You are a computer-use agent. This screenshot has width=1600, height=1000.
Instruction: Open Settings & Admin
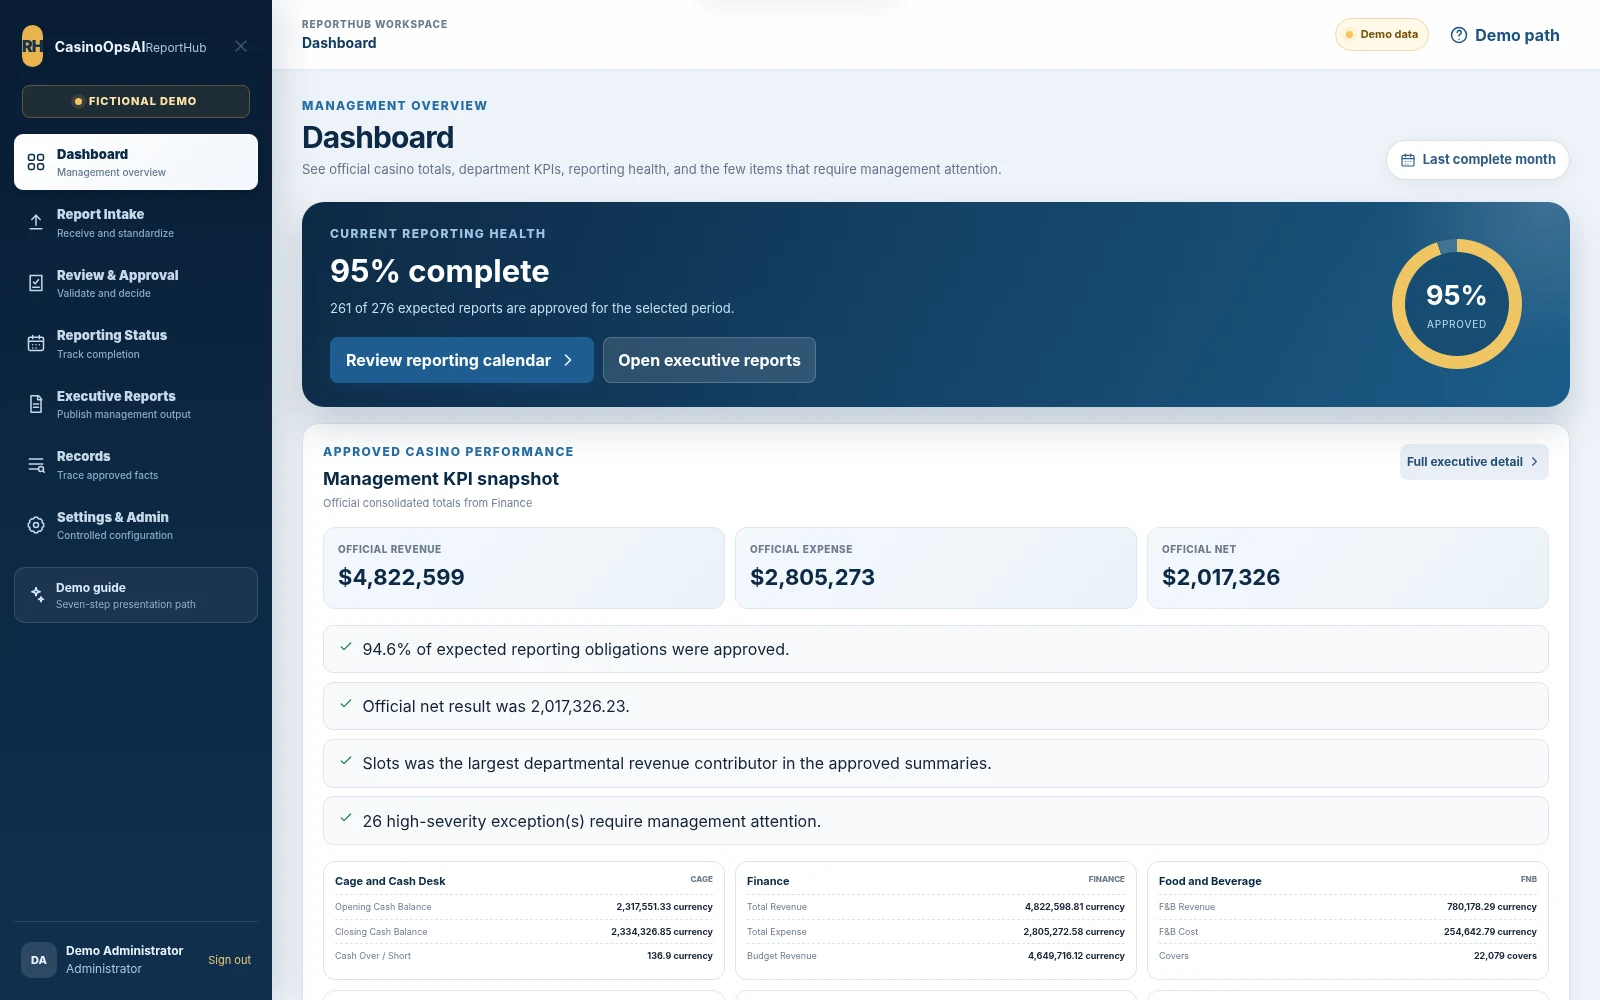[x=136, y=525]
